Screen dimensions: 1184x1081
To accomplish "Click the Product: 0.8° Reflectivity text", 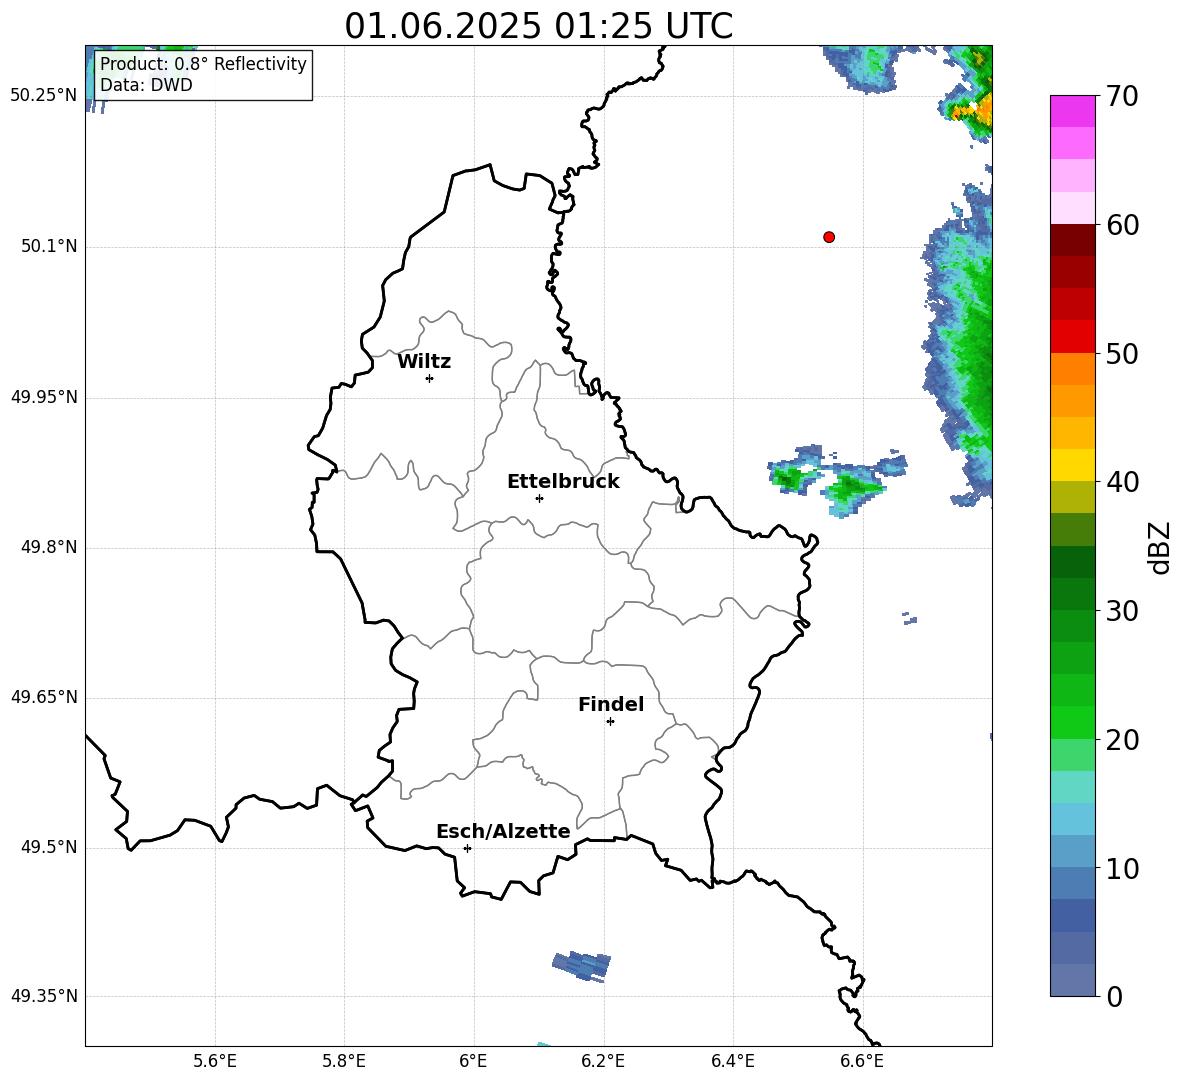I will pos(203,63).
